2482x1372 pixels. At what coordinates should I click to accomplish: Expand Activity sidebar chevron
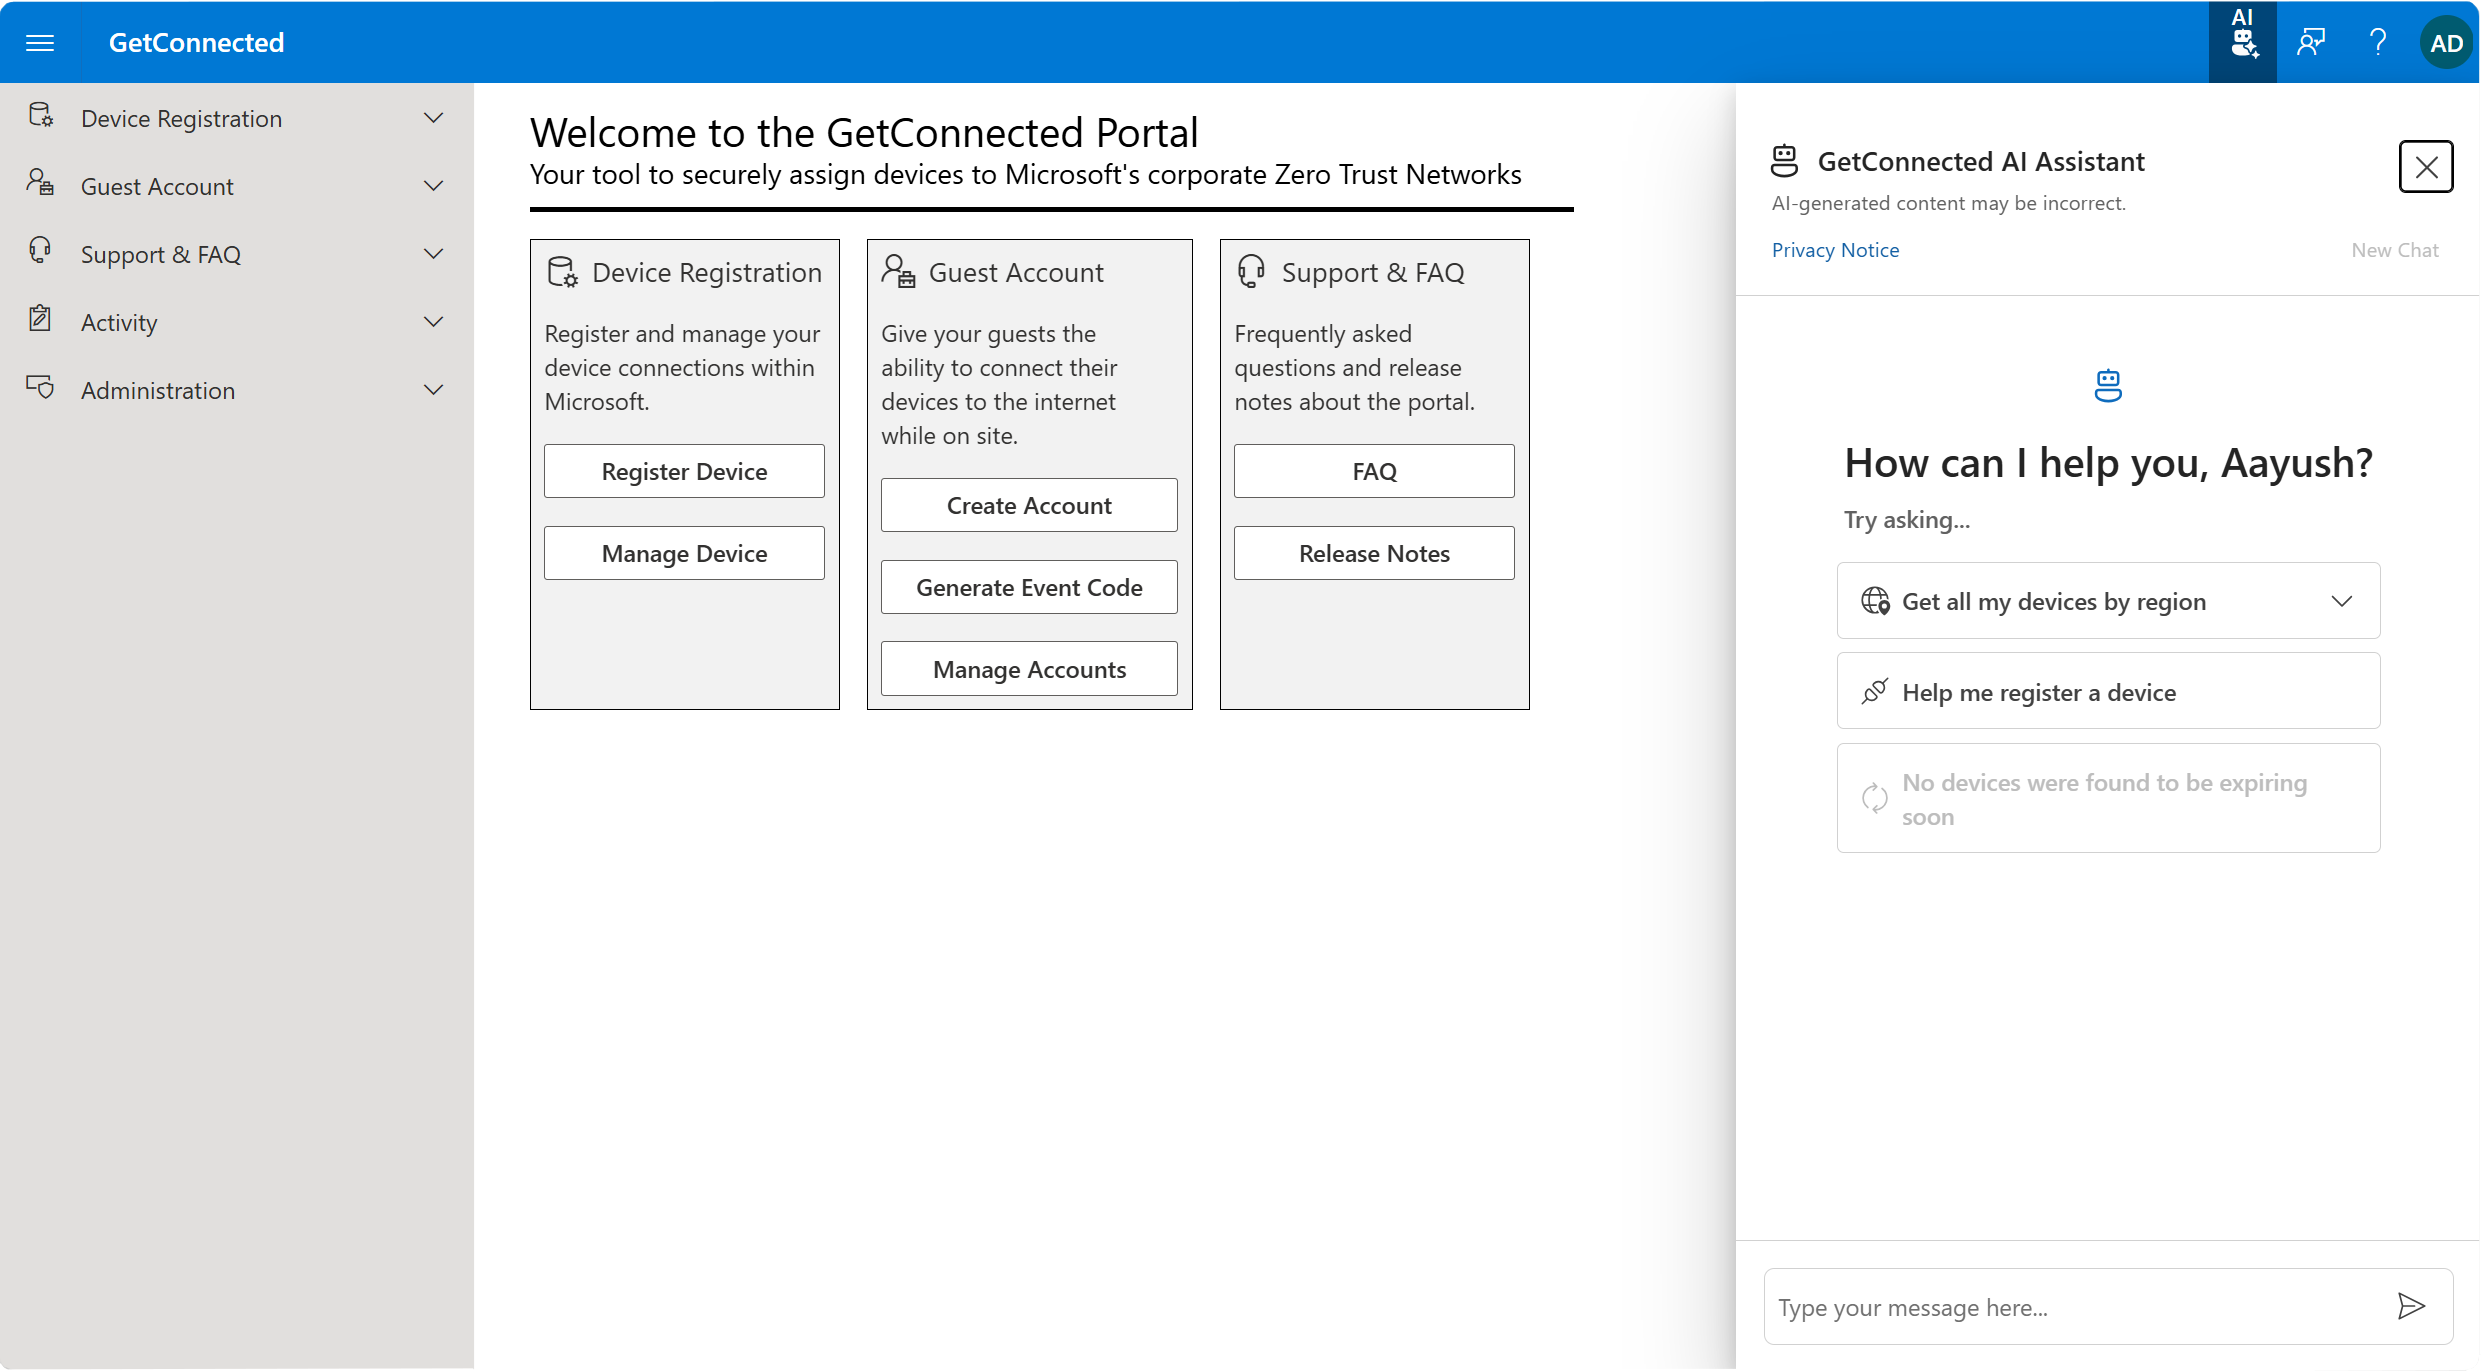tap(434, 322)
